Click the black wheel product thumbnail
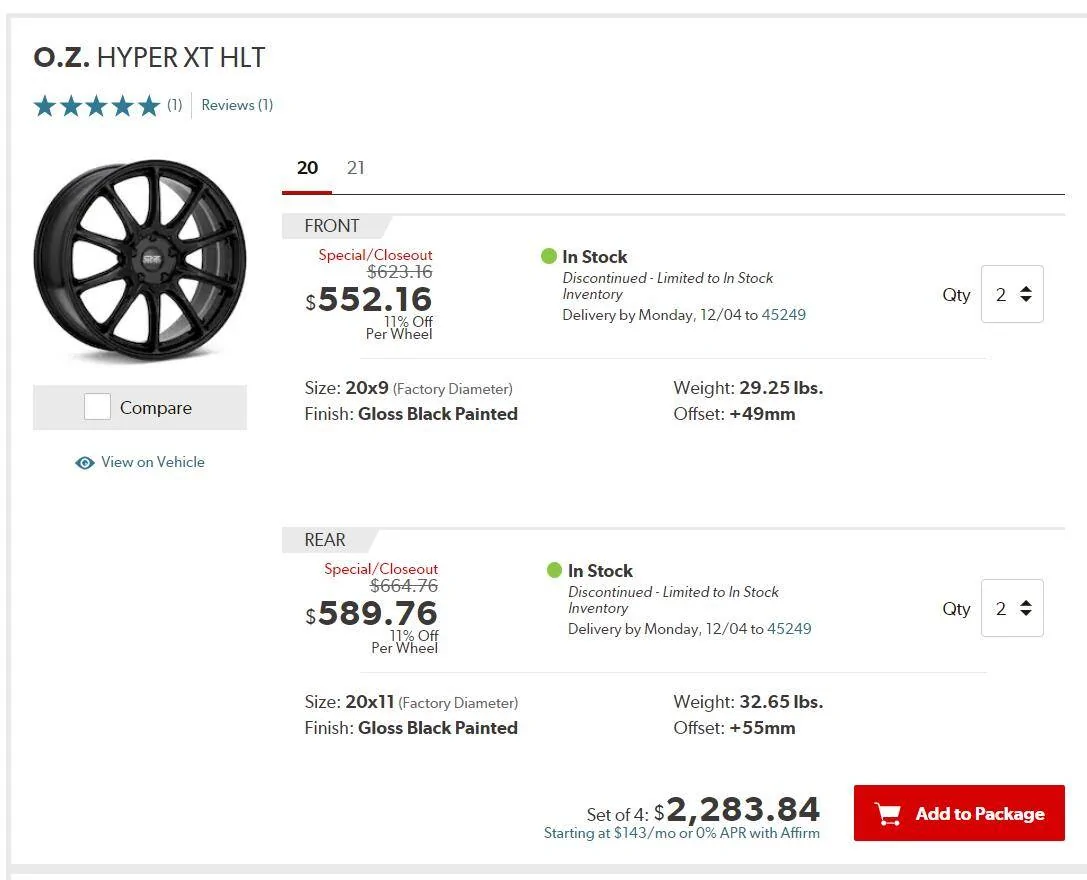Screen dimensions: 1087x880 coord(140,261)
